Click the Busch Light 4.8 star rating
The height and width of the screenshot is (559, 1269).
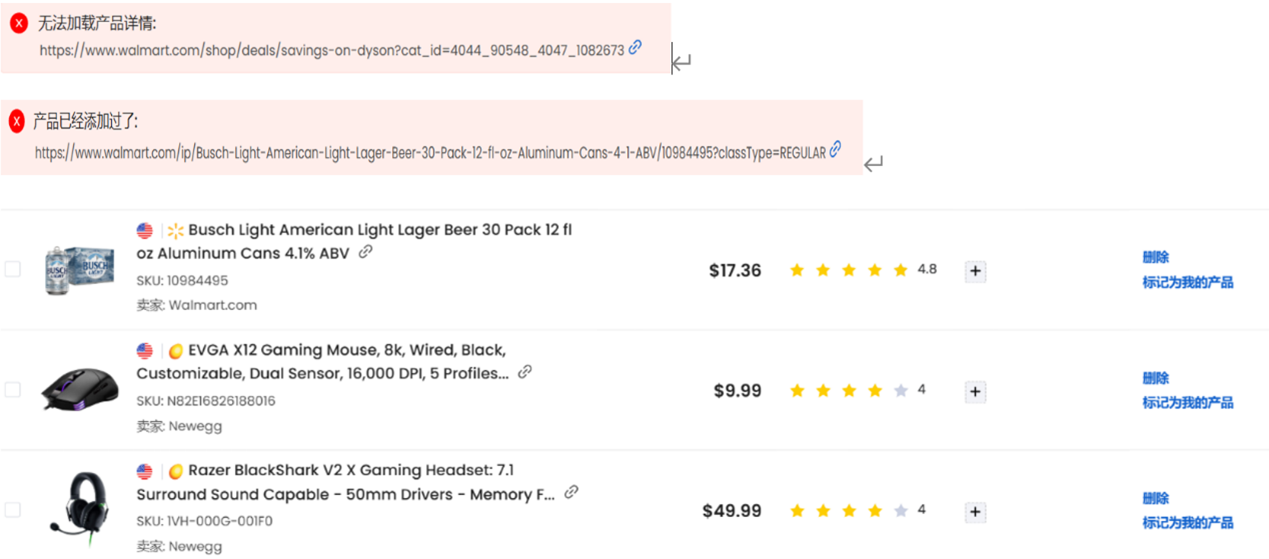(x=862, y=270)
